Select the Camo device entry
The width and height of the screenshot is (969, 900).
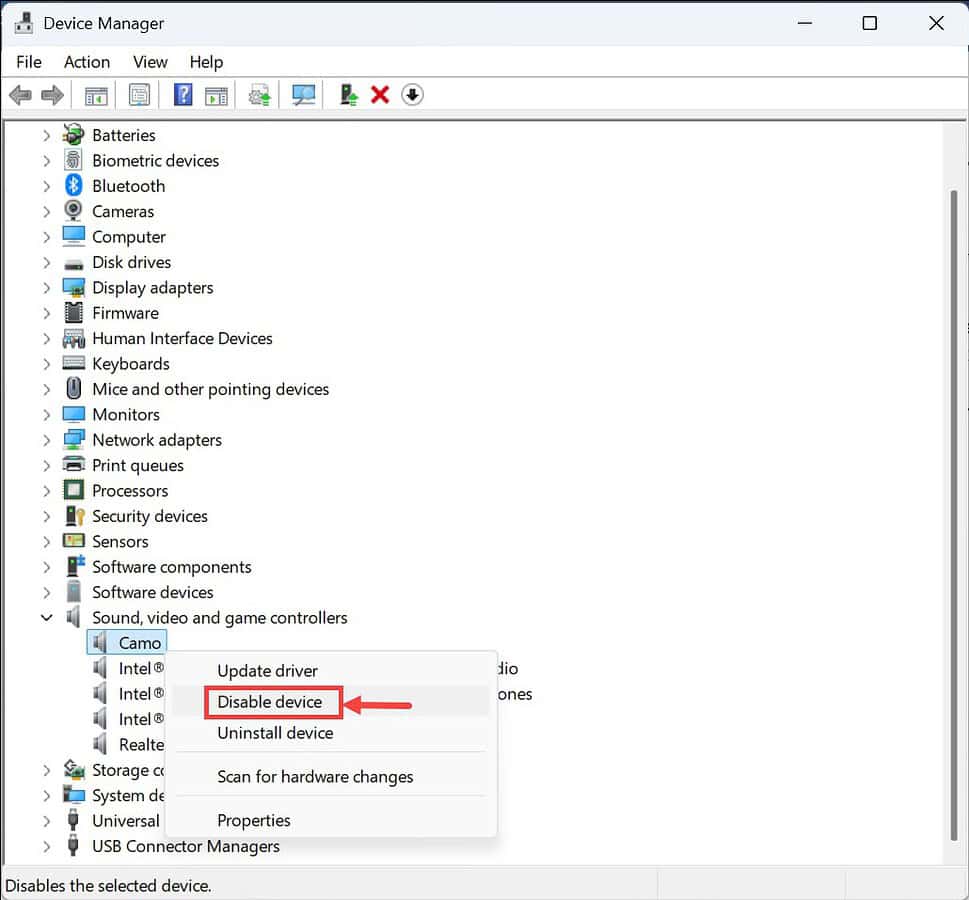137,642
